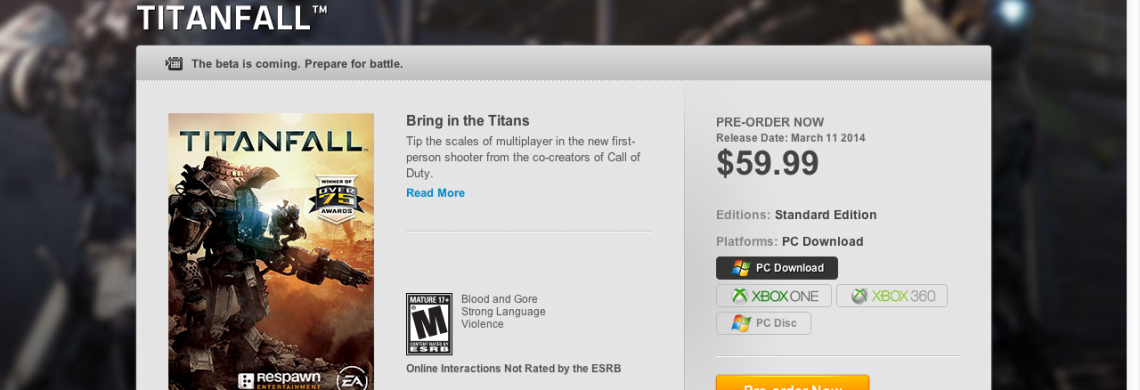1140x390 pixels.
Task: Open the Read More link
Action: [435, 193]
